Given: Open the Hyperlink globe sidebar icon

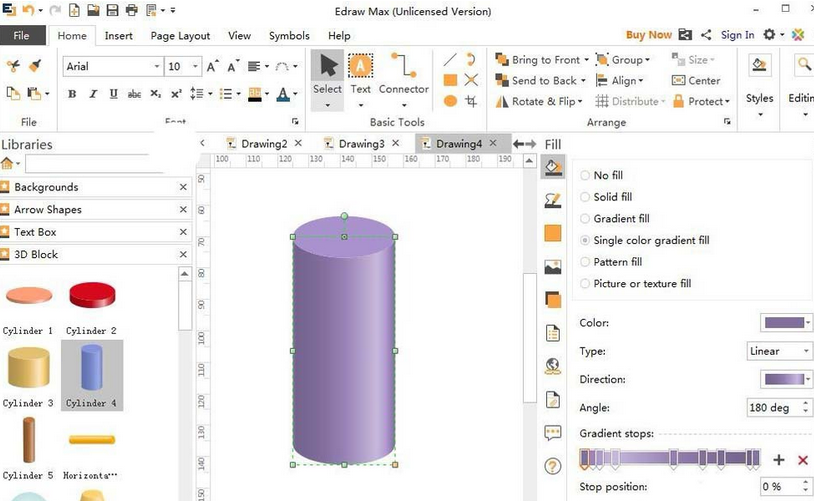Looking at the screenshot, I should (553, 366).
